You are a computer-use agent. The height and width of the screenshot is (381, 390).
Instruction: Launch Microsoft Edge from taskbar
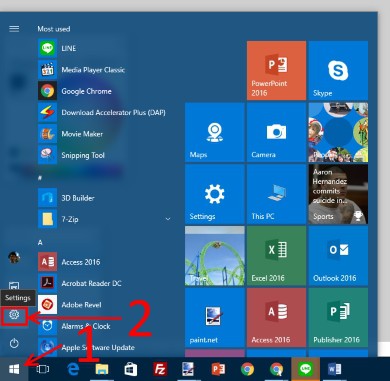click(73, 369)
